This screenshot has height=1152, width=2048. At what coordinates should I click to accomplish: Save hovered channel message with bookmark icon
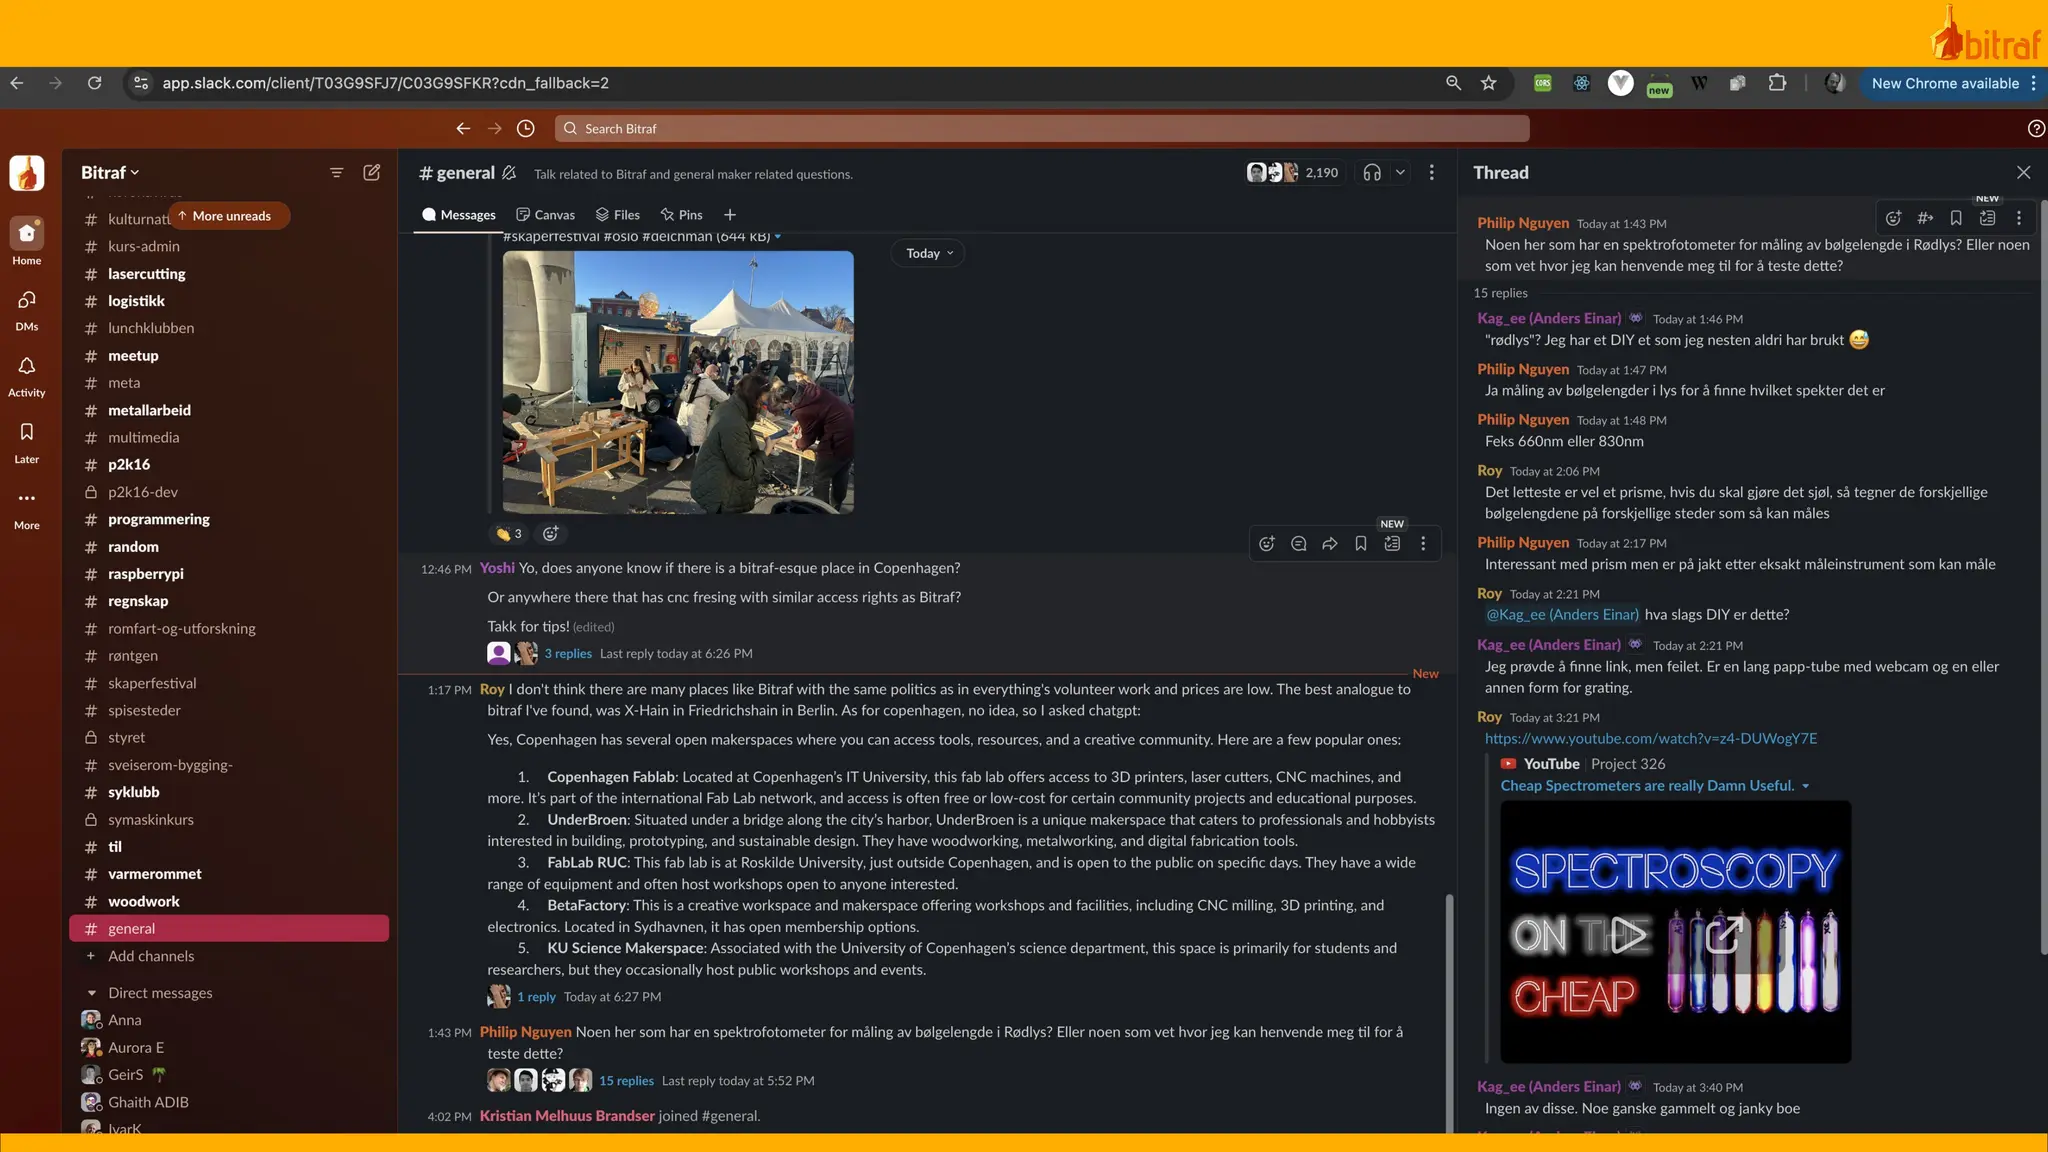point(1360,544)
